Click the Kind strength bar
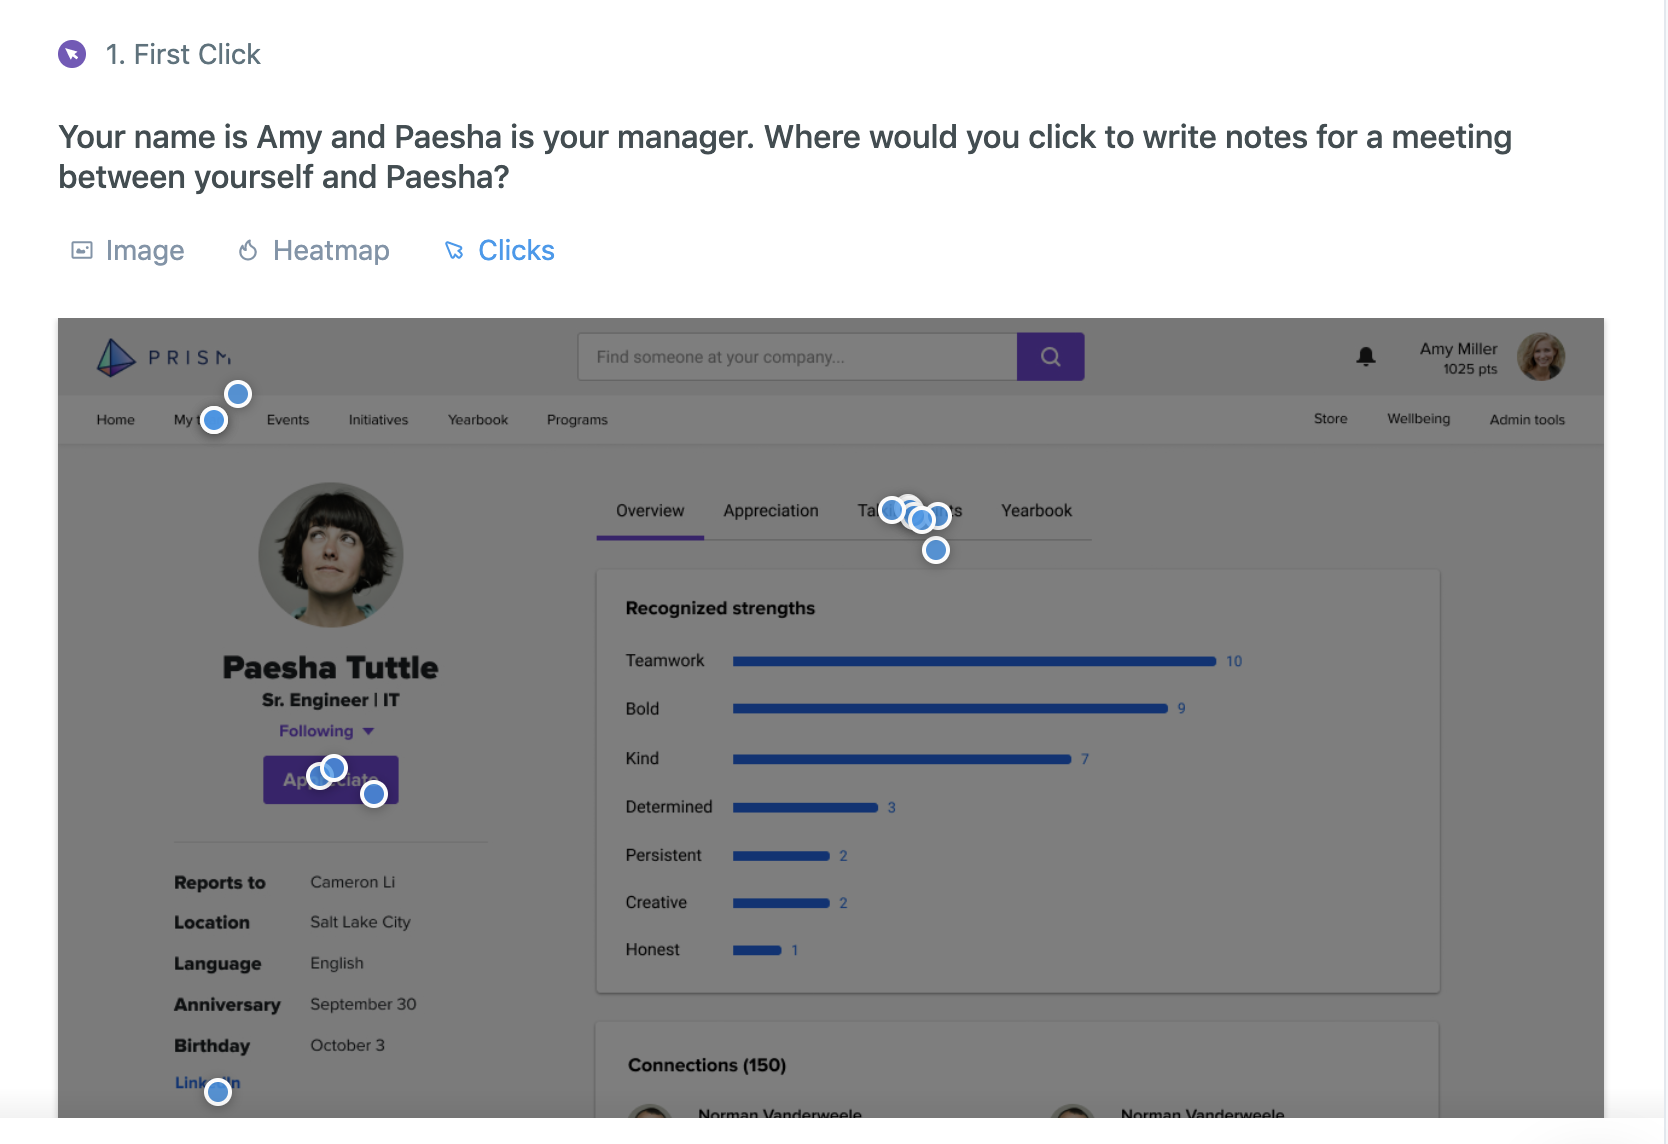This screenshot has width=1668, height=1144. pos(902,759)
